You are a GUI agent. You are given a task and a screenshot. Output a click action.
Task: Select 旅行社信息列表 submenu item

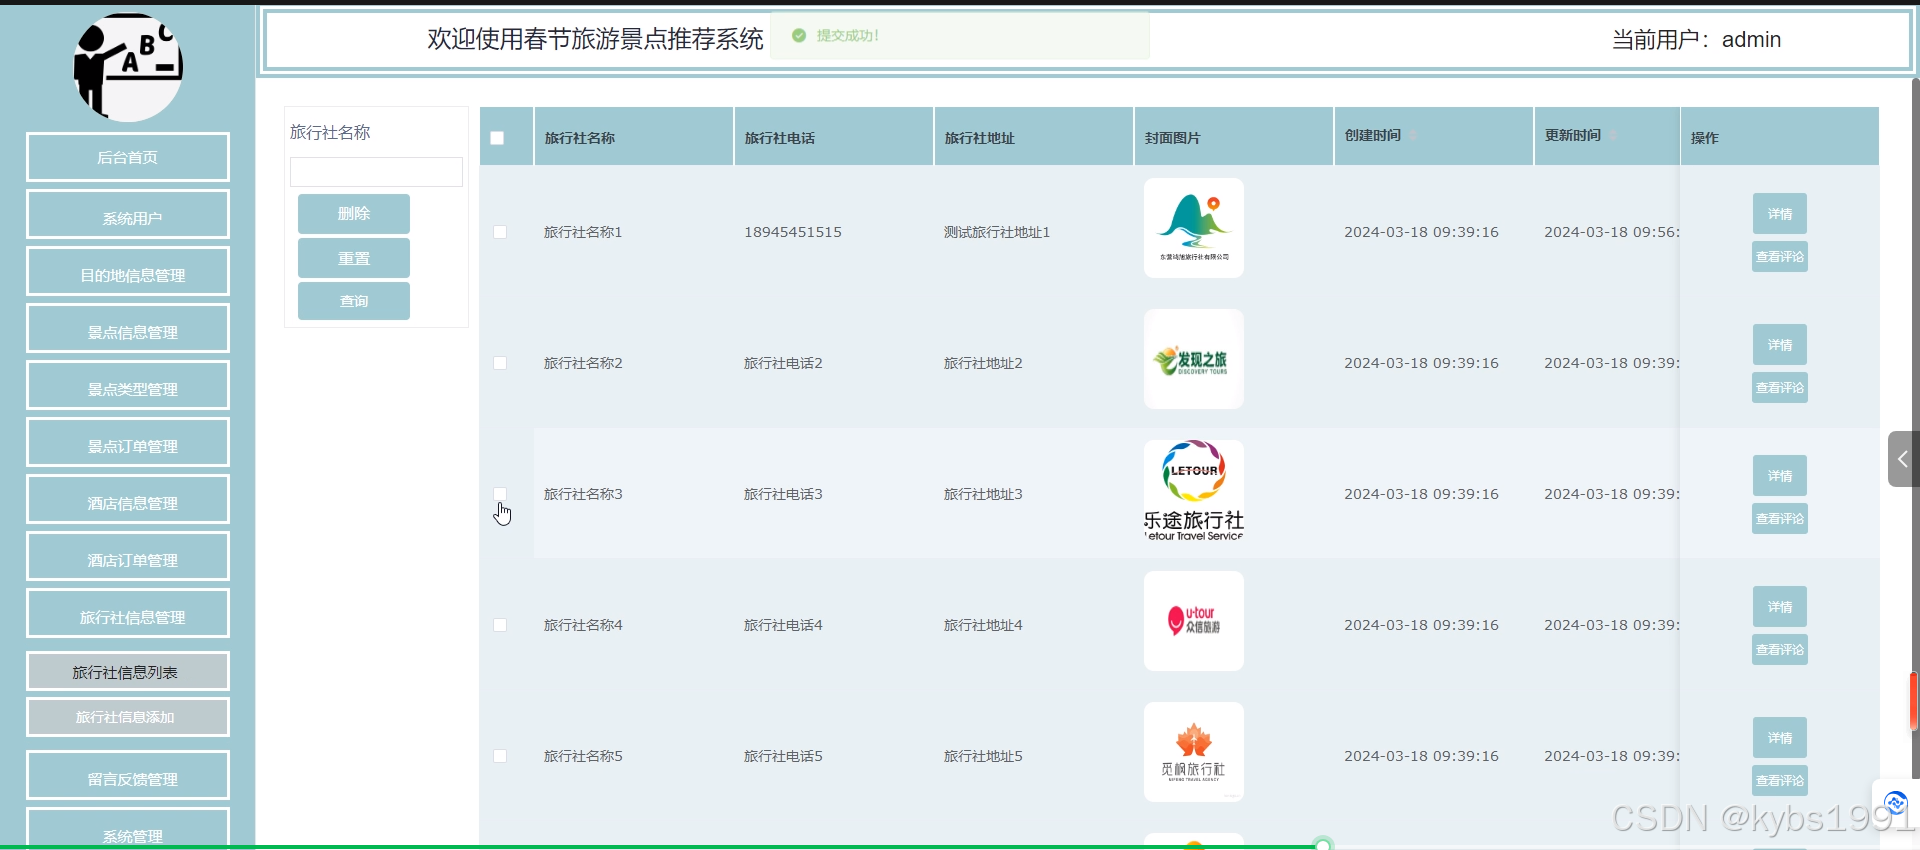128,671
